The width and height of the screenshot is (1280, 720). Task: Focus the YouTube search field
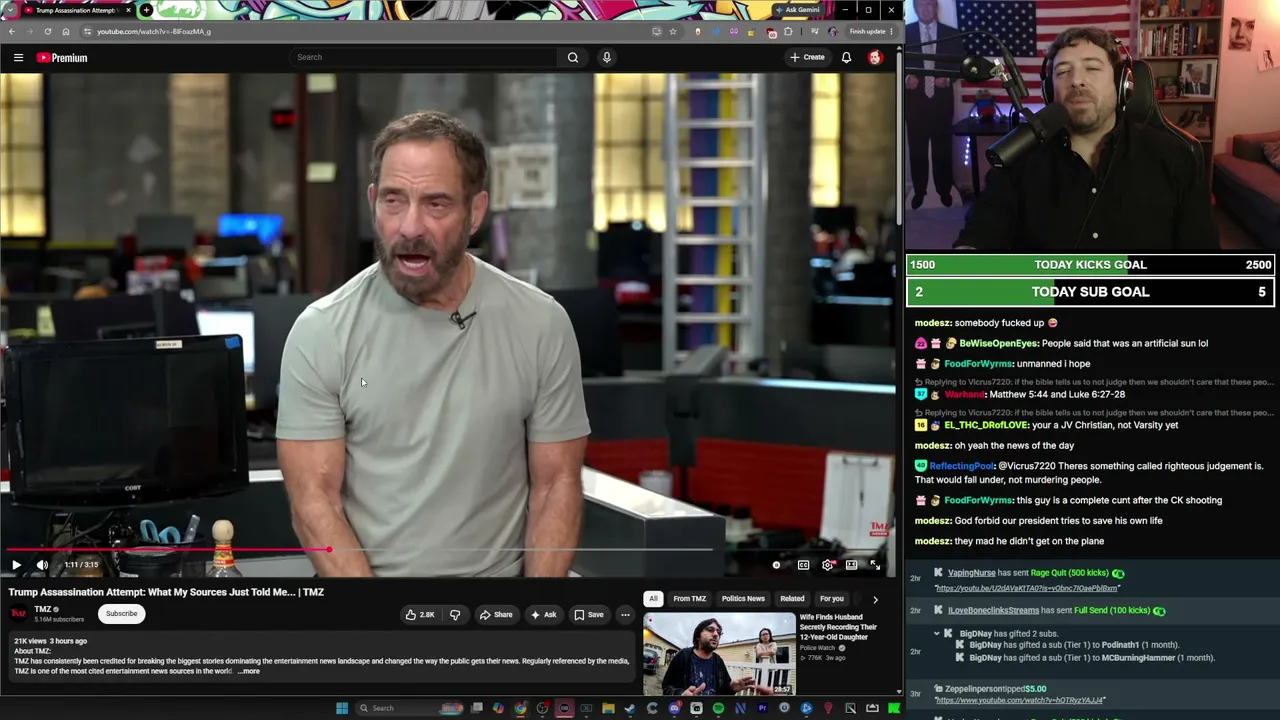424,57
